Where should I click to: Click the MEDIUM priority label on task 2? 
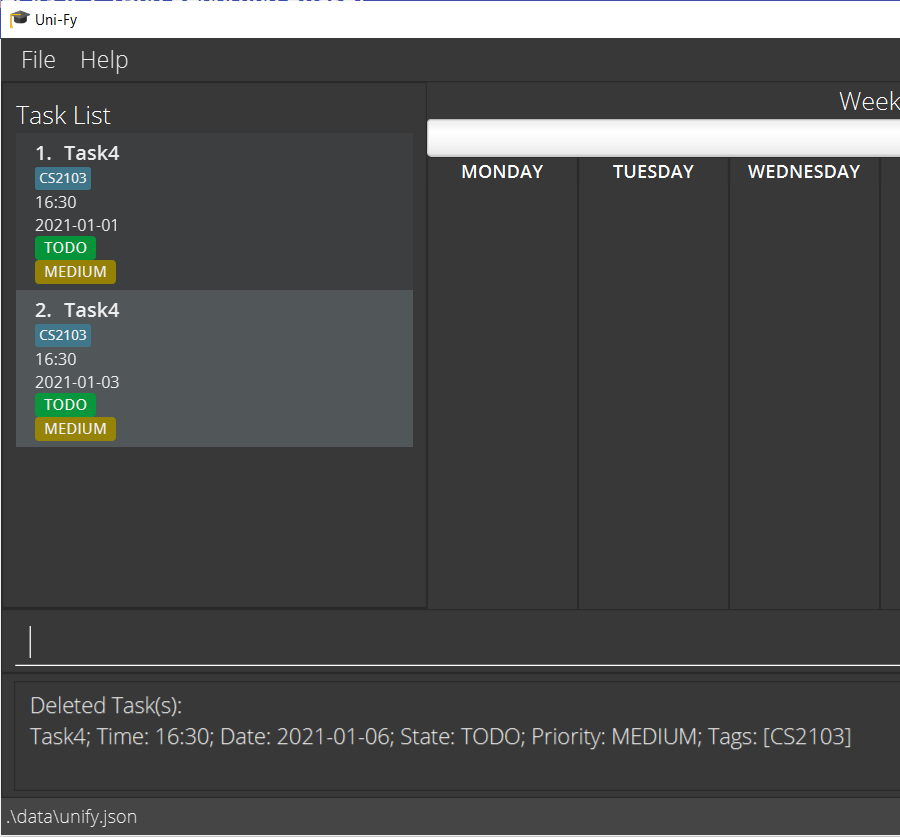(x=75, y=429)
